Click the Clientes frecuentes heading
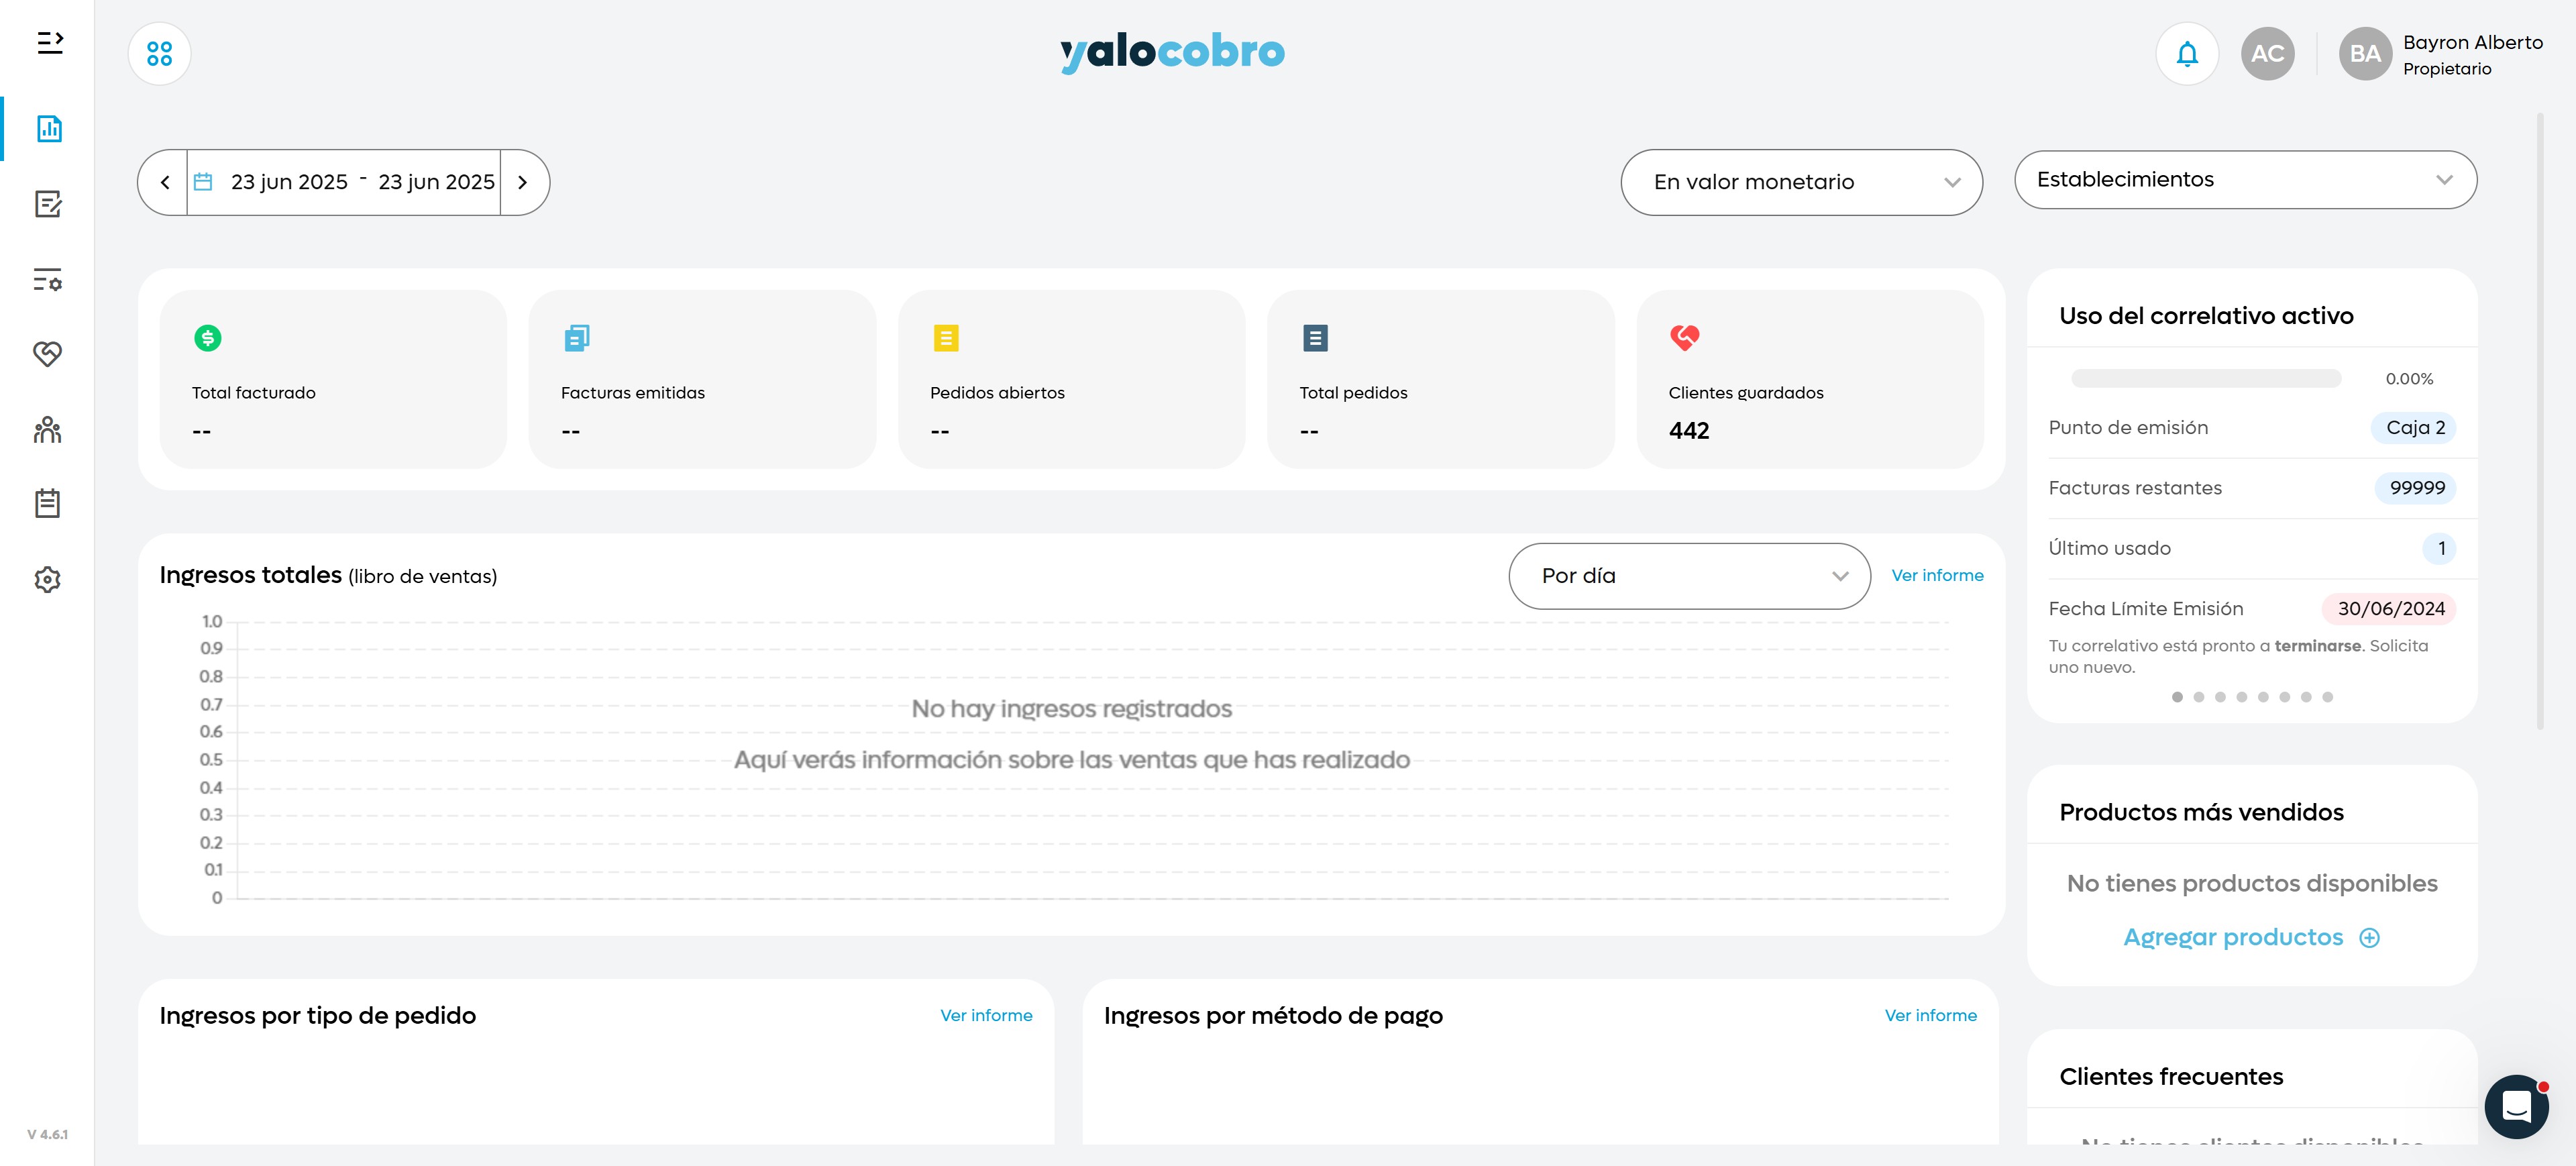 (x=2171, y=1077)
